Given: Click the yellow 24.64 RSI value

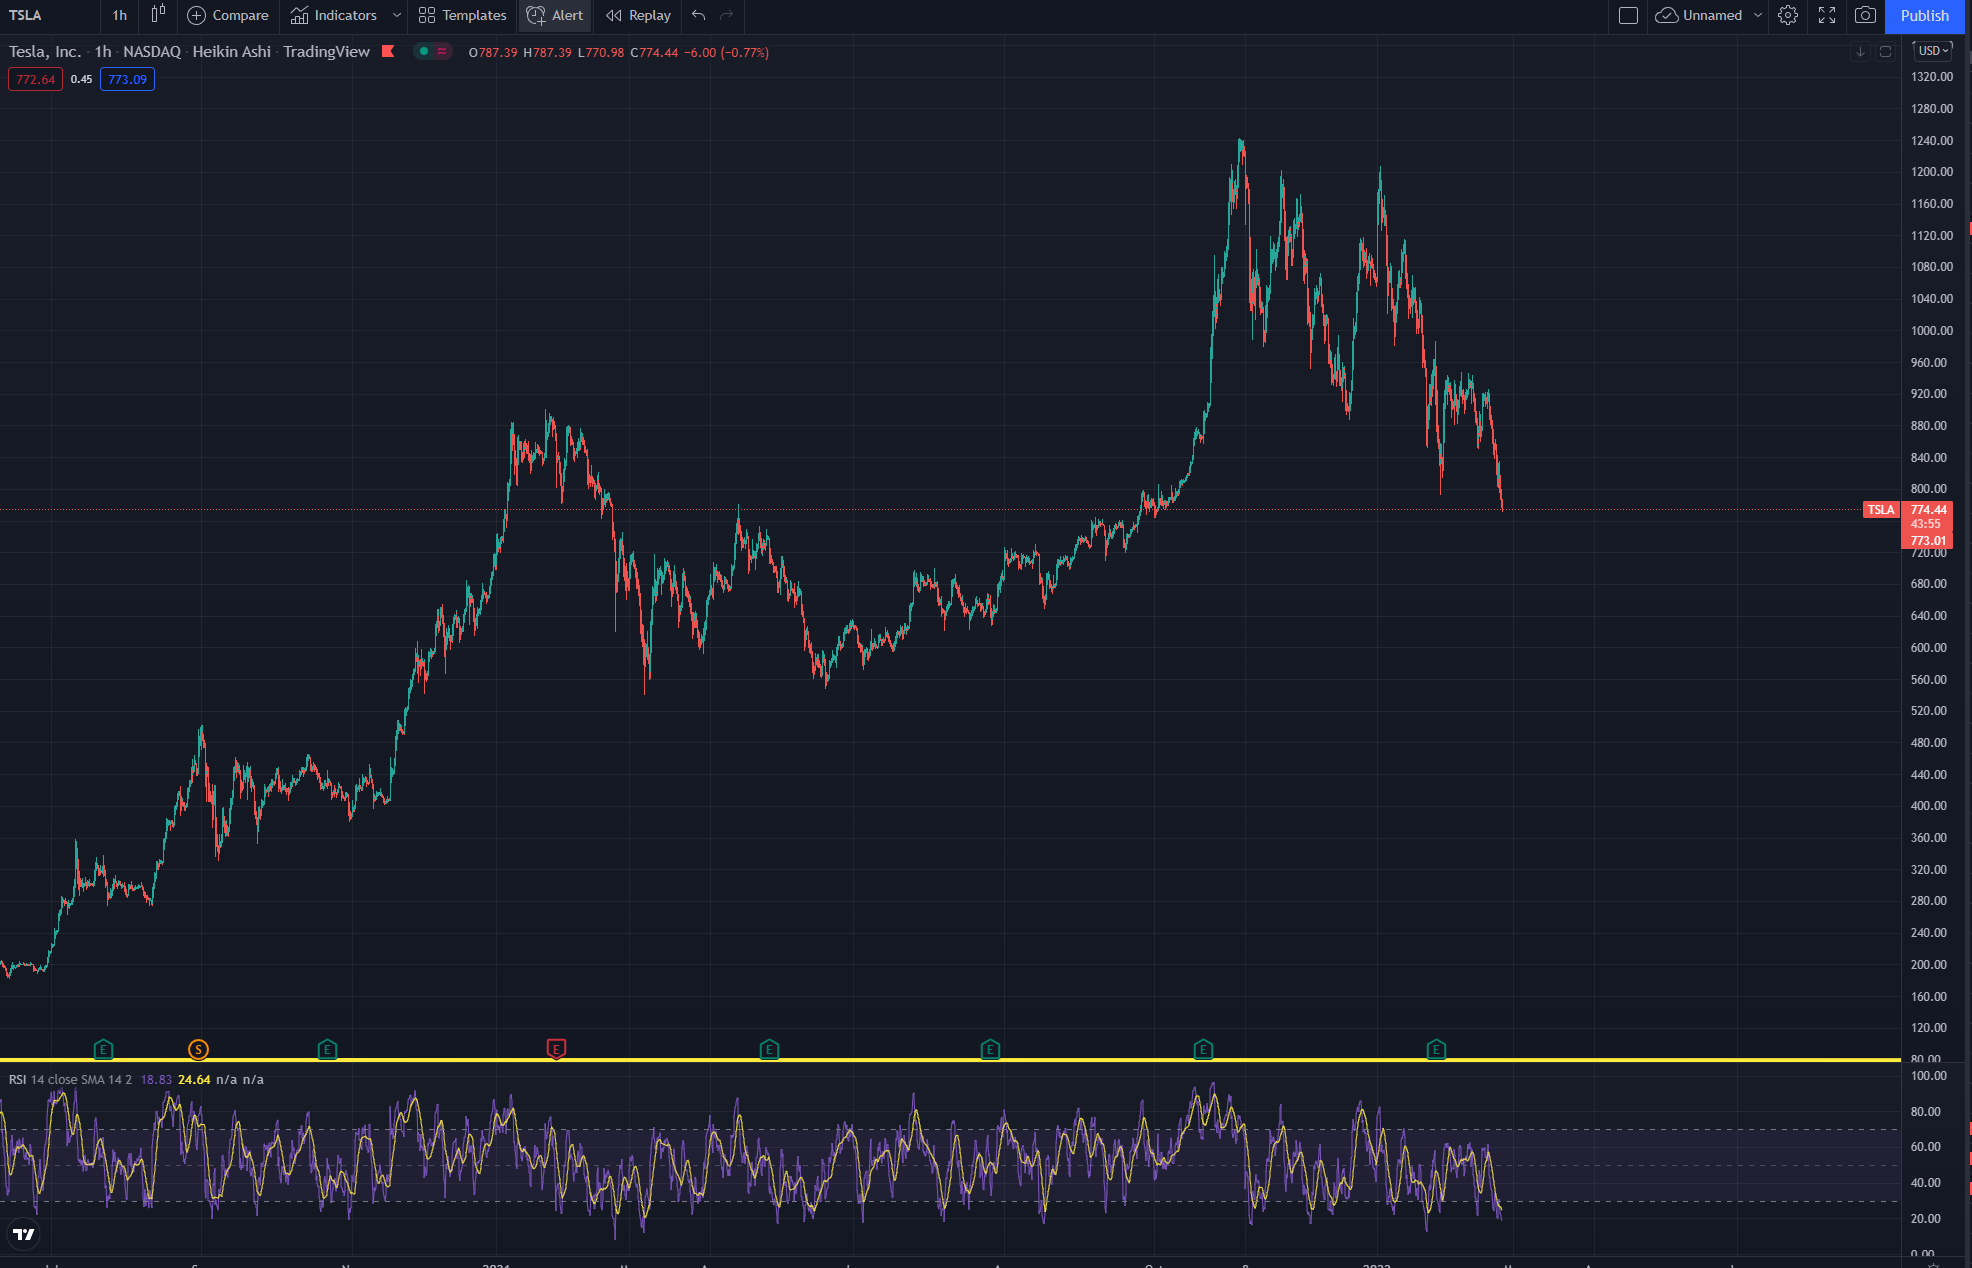Looking at the screenshot, I should click(194, 1079).
